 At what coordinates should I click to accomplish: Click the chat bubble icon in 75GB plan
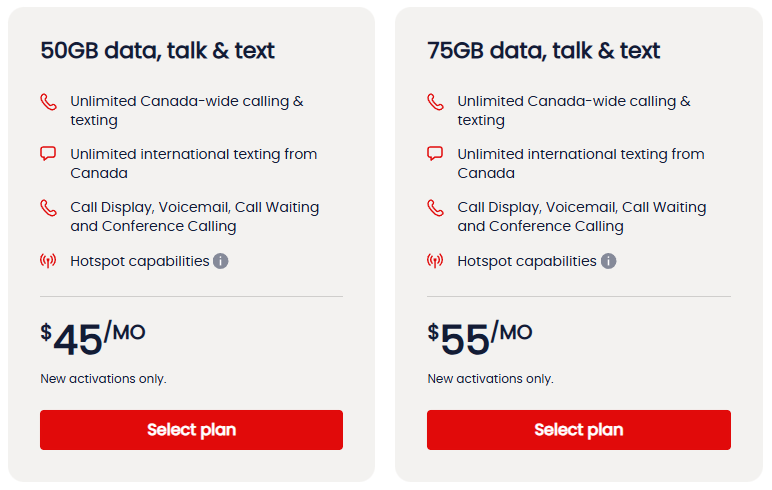(x=435, y=154)
